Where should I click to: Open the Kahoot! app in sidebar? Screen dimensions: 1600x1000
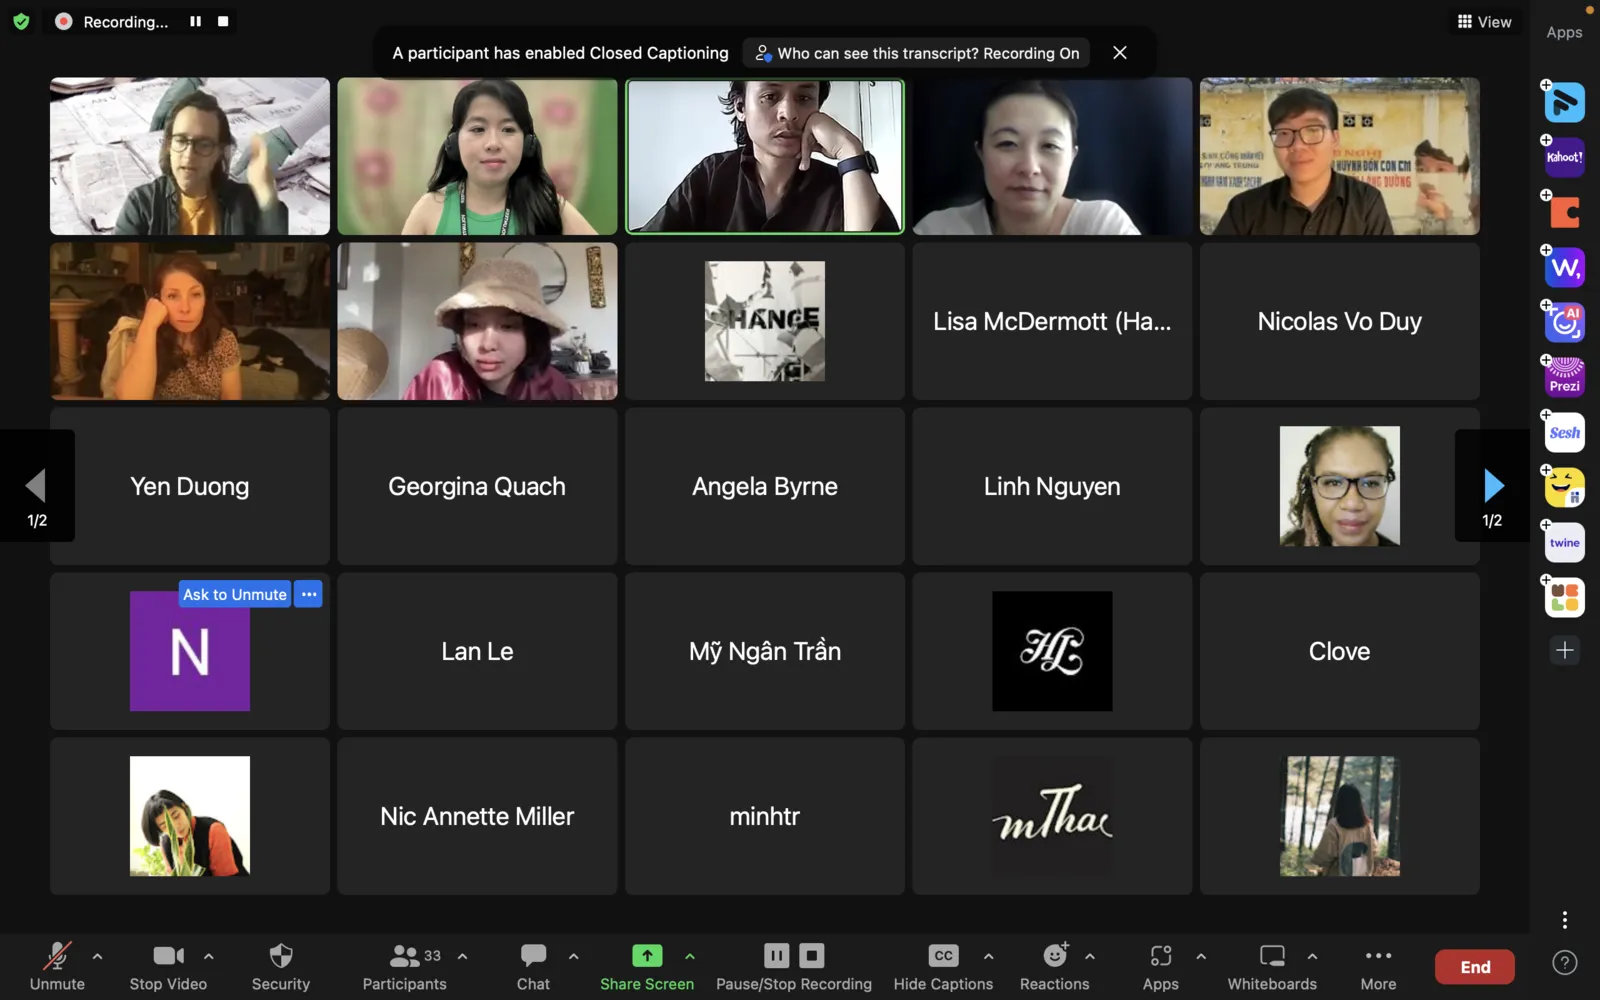1564,158
